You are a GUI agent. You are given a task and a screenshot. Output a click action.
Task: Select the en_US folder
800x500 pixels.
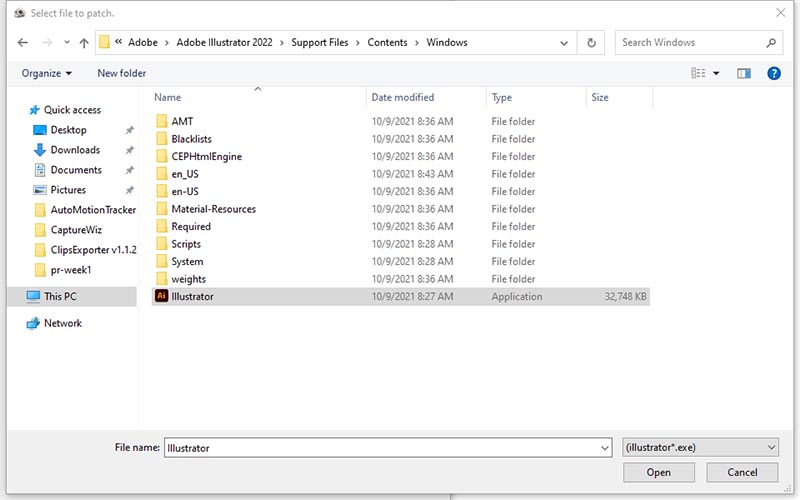[x=185, y=174]
